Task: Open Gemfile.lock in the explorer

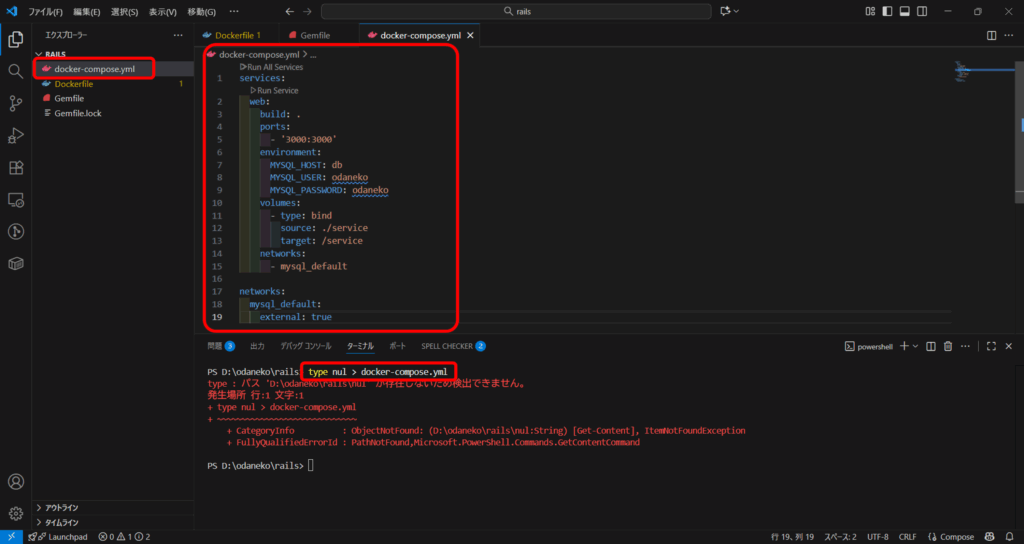Action: pyautogui.click(x=78, y=113)
